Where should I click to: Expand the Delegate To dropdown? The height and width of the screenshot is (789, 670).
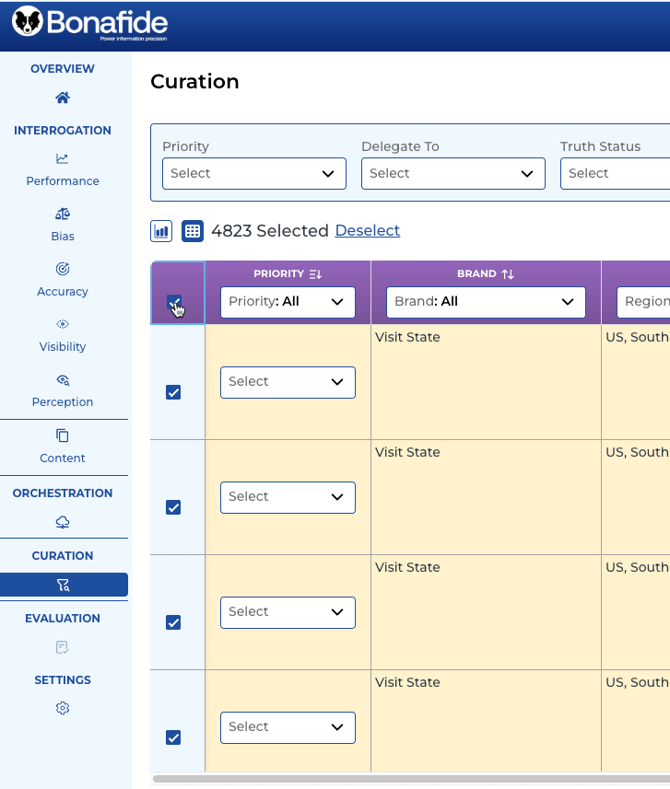[452, 173]
